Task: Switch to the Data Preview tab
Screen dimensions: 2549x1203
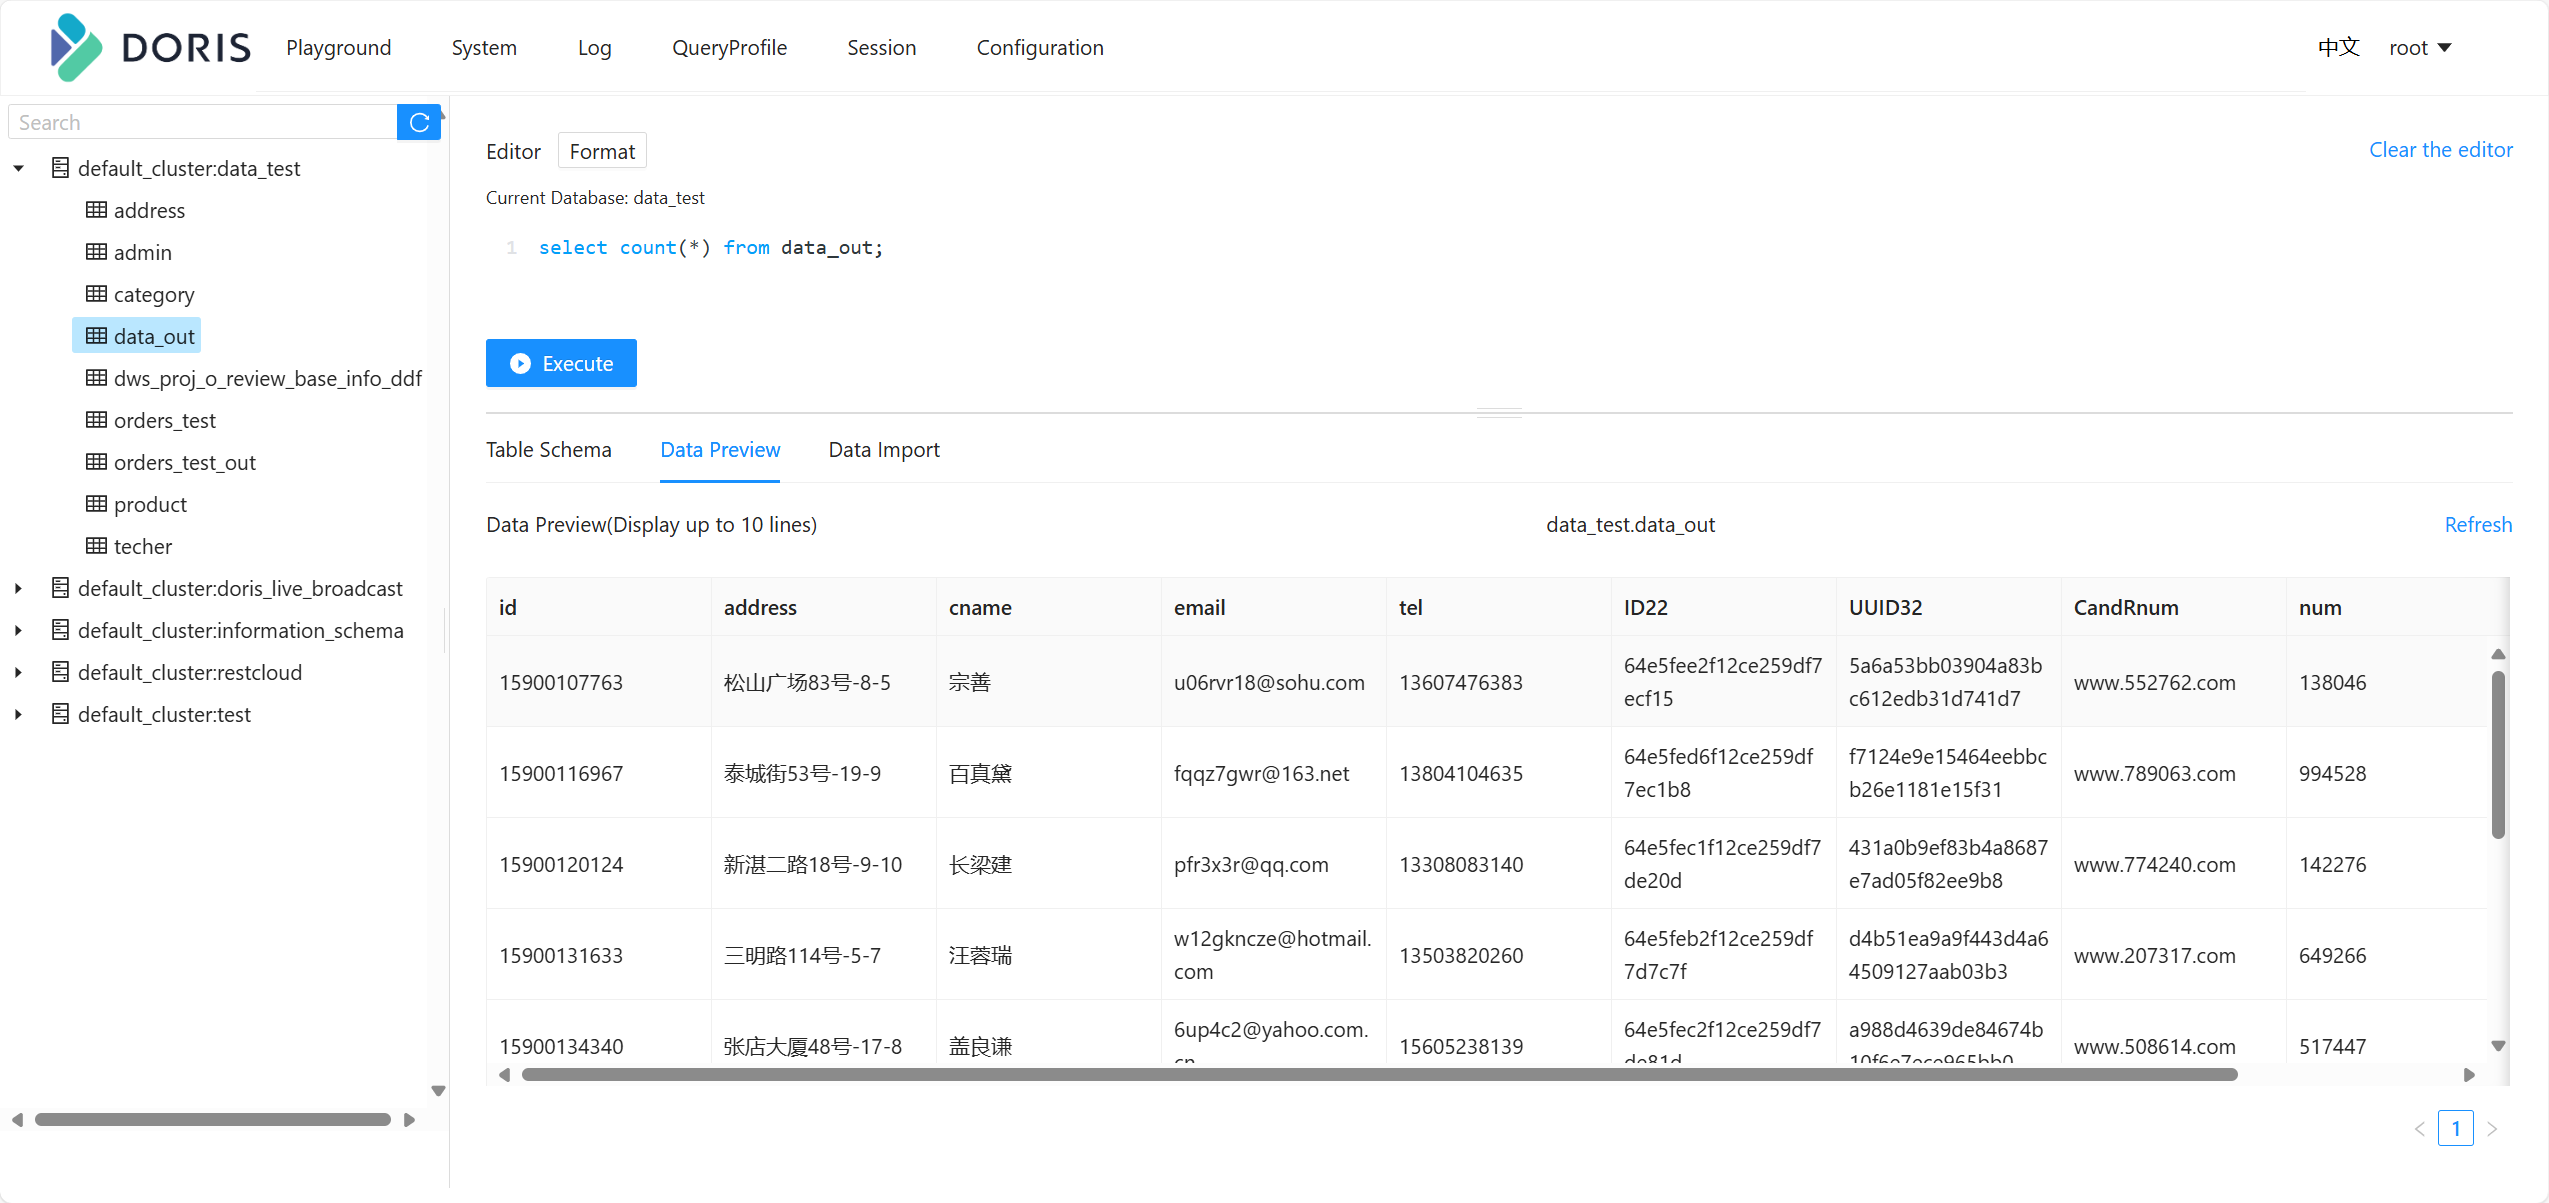Action: [720, 450]
